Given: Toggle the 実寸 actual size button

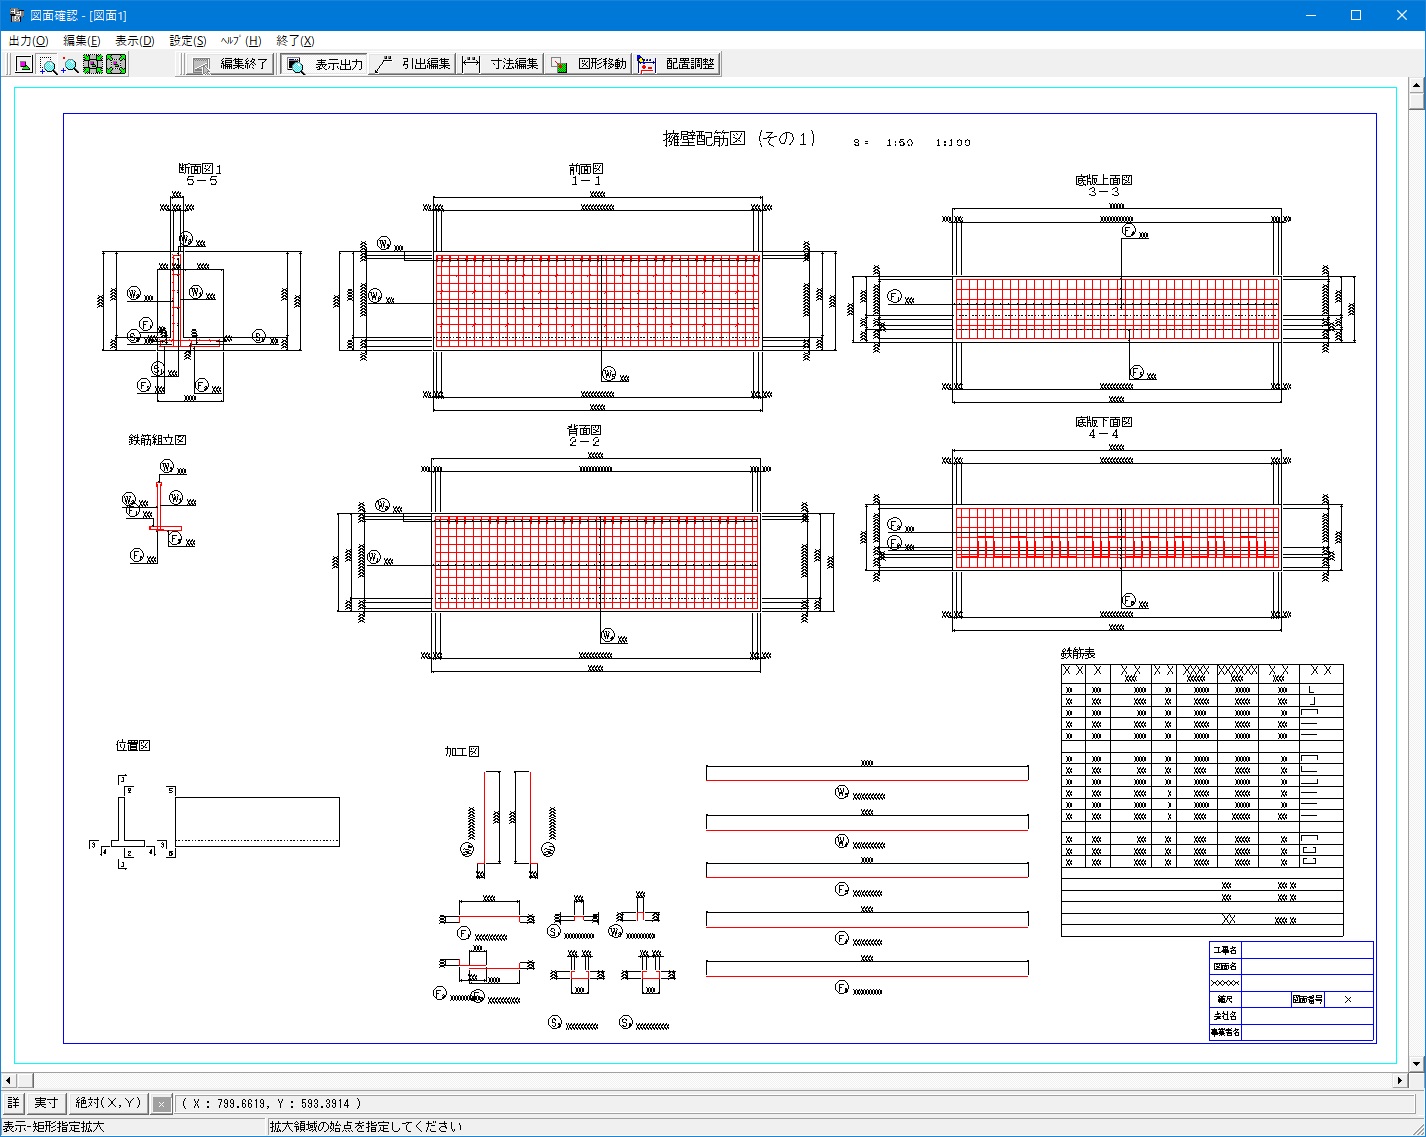Looking at the screenshot, I should (46, 1103).
